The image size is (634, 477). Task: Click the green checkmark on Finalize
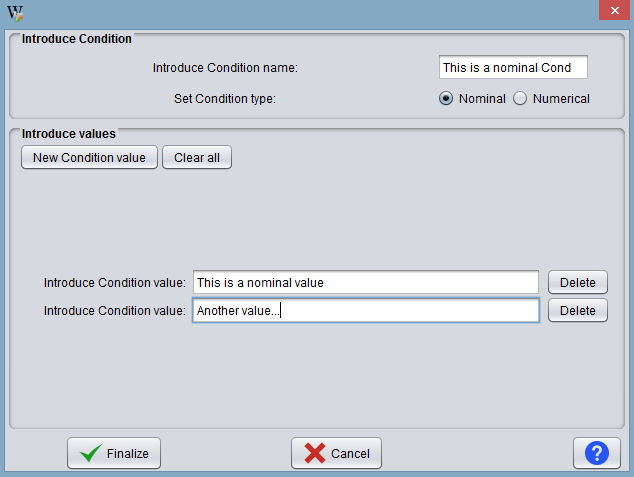tap(91, 453)
